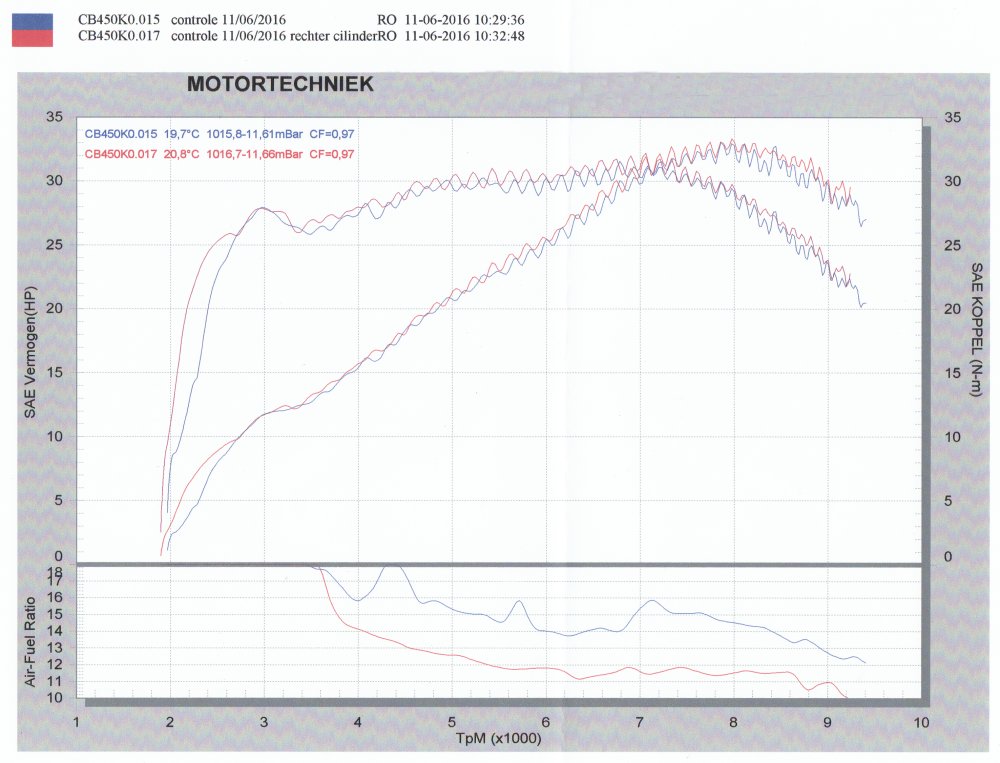Click the 20 mark on right torque axis
This screenshot has width=1000, height=763.
tap(952, 309)
